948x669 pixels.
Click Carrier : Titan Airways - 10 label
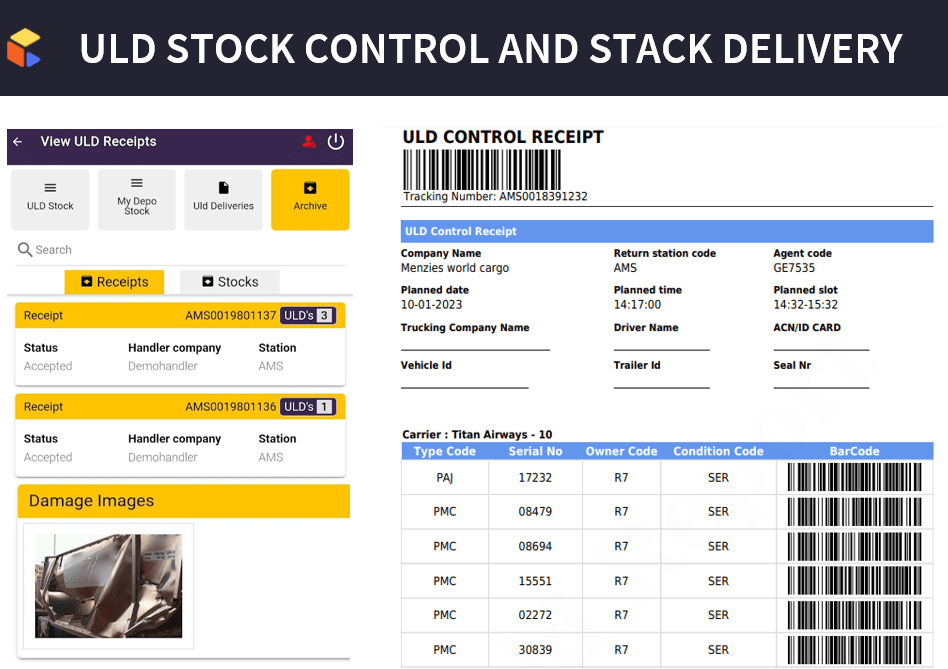477,435
